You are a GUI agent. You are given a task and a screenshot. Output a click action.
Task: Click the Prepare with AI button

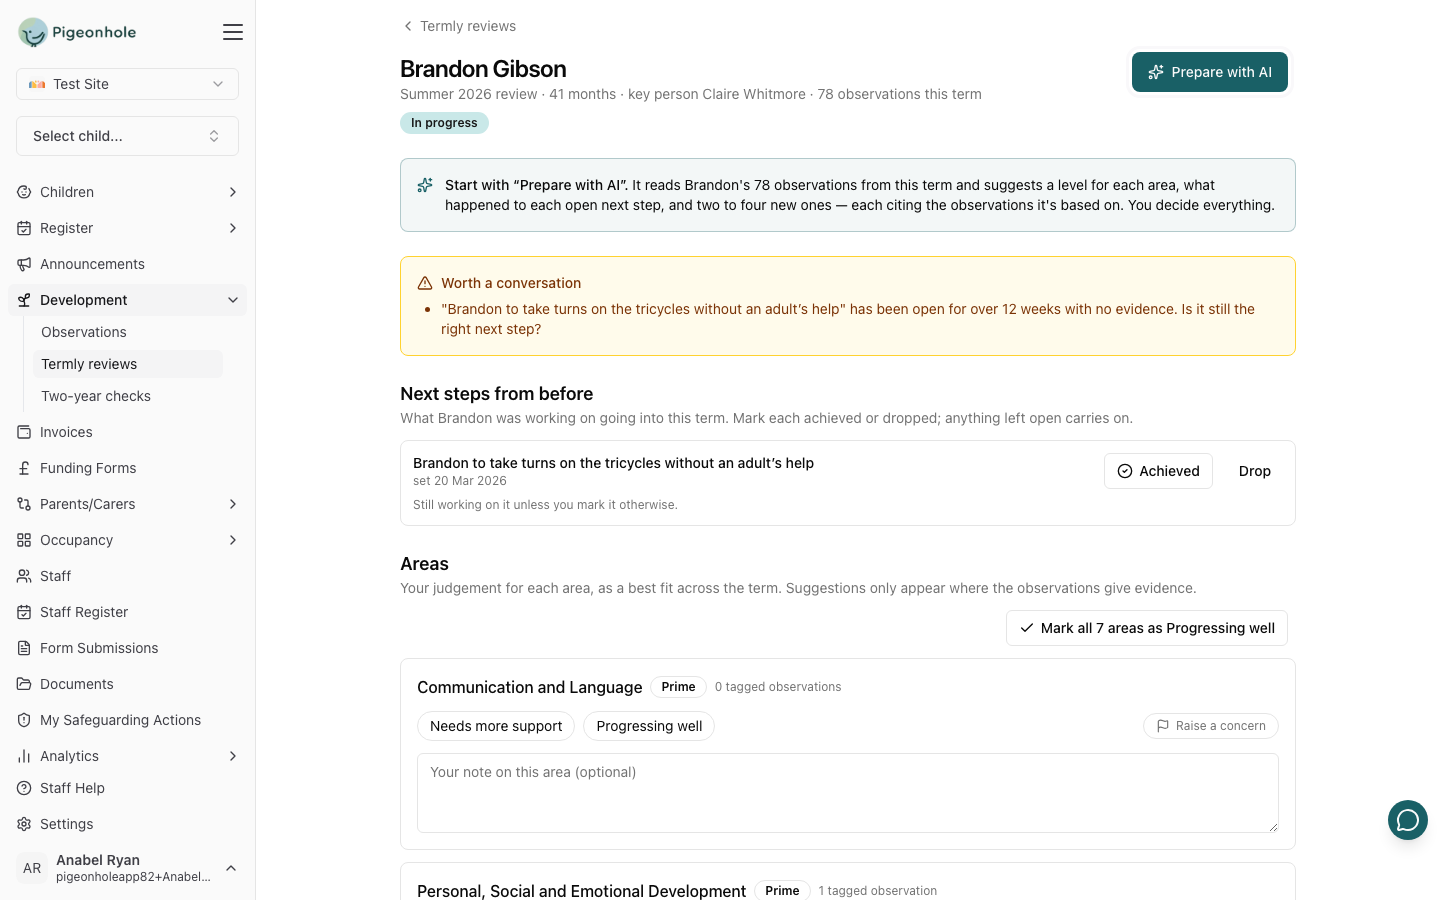1210,72
